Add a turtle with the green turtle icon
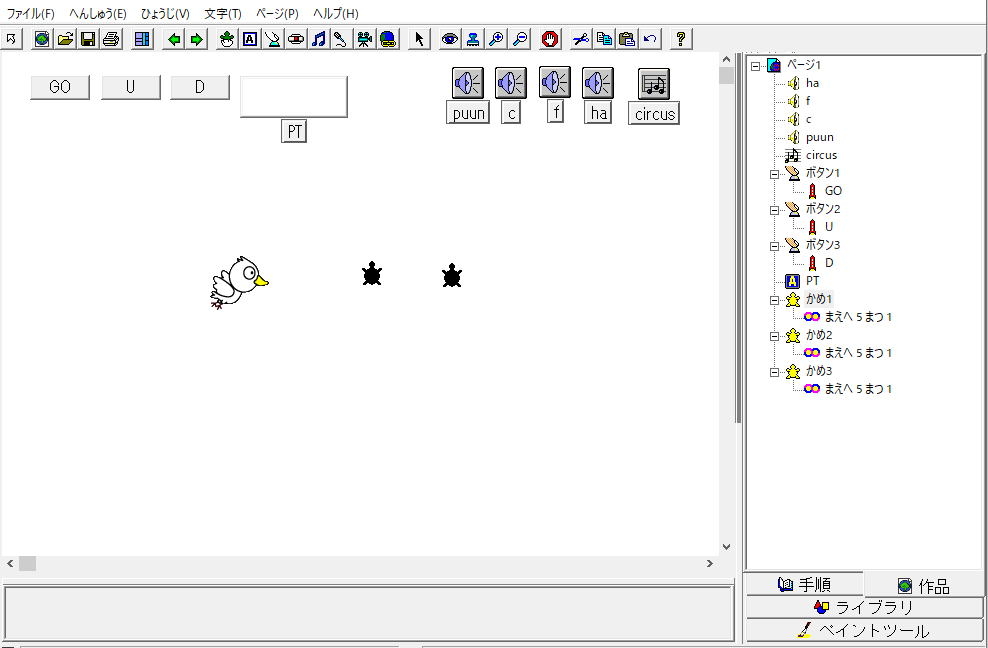The image size is (988, 648). [x=227, y=39]
